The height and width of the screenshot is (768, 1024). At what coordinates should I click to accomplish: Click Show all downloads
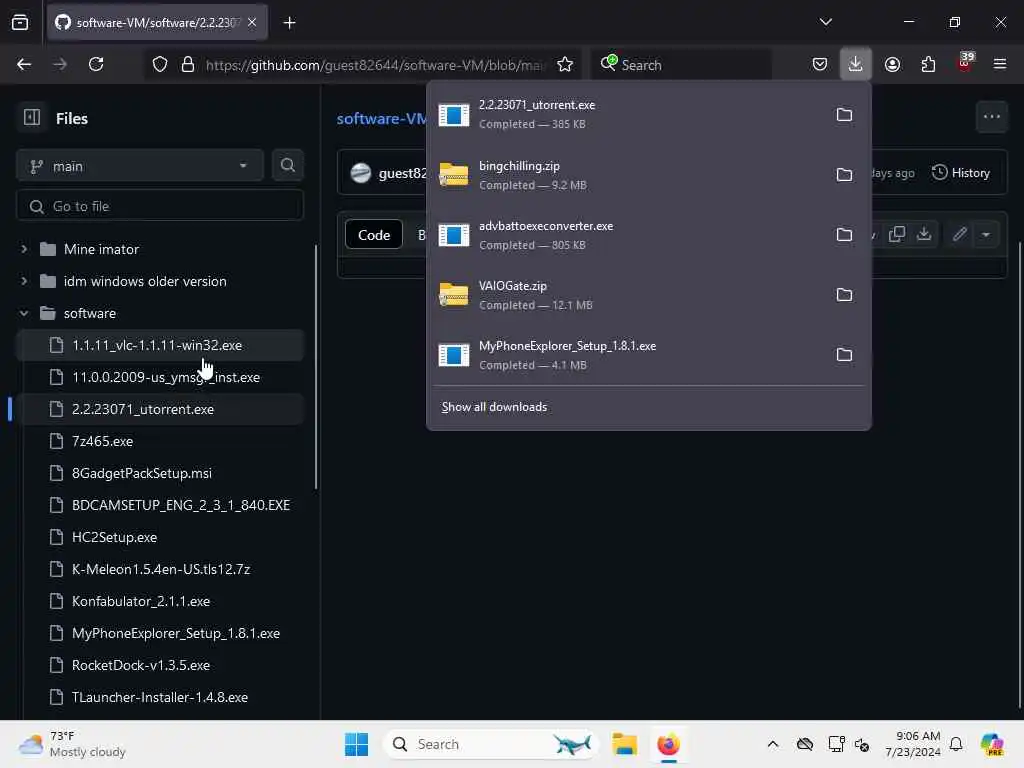(494, 407)
